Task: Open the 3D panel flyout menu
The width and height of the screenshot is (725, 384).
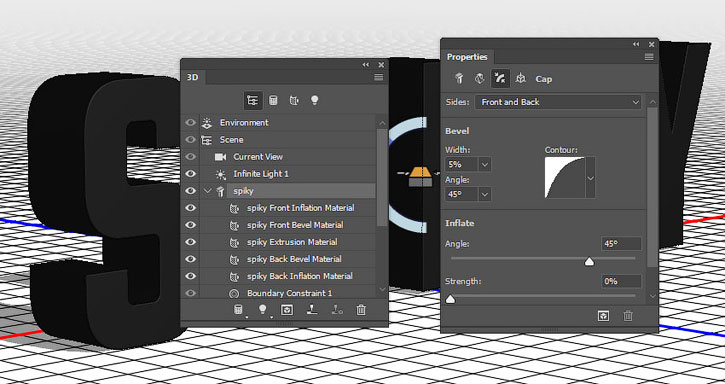Action: 379,77
